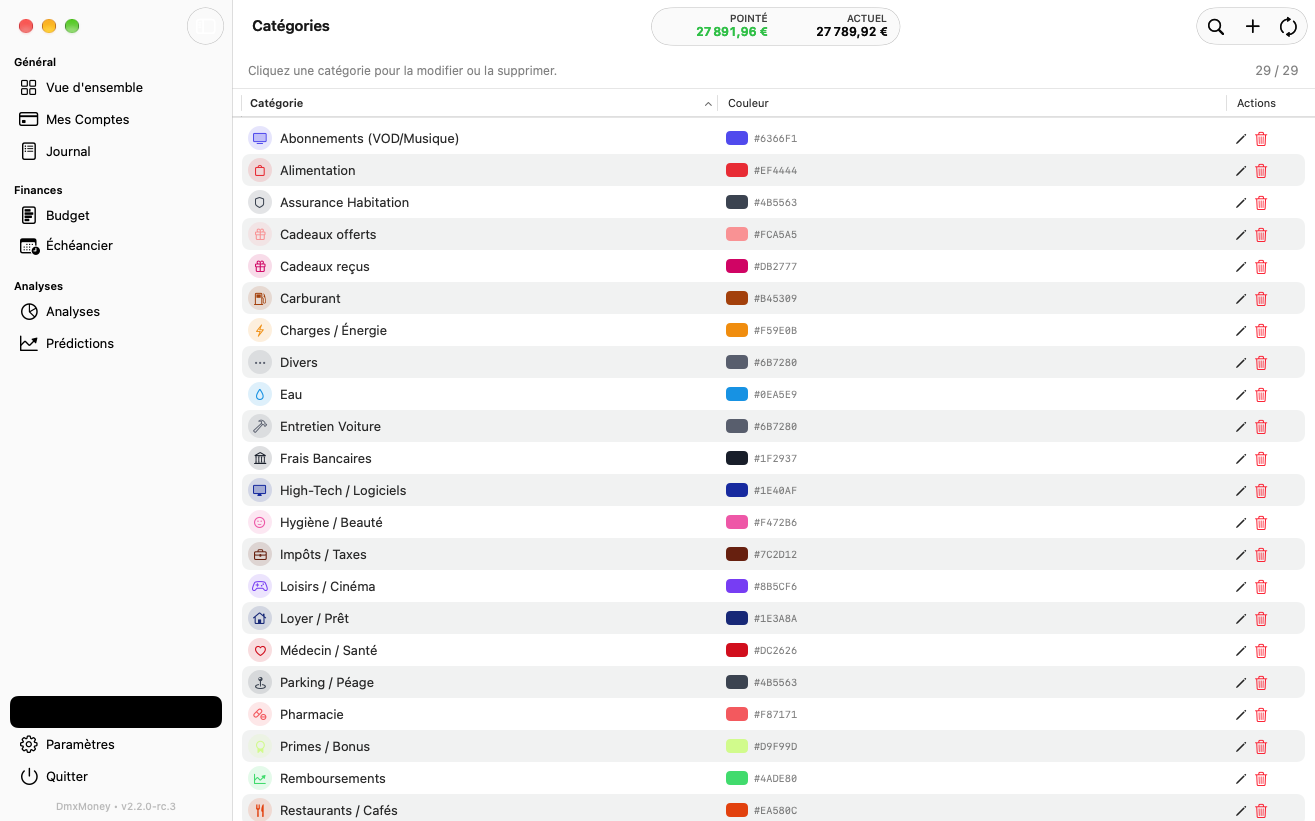This screenshot has width=1315, height=821.
Task: Open the Journal section
Action: click(56, 151)
